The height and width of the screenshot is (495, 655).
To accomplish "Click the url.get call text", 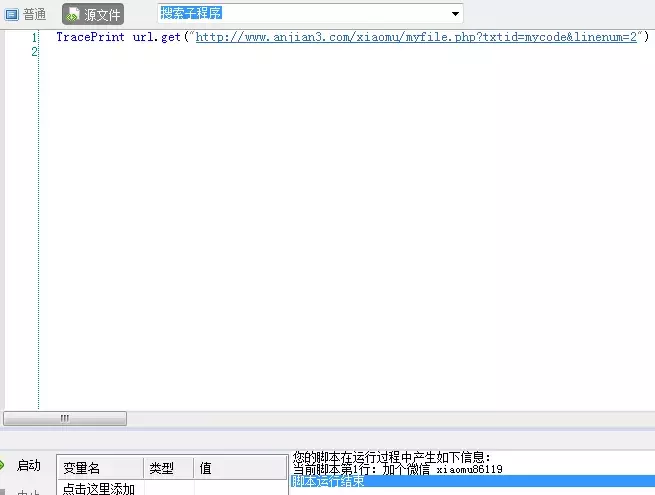I will (157, 37).
